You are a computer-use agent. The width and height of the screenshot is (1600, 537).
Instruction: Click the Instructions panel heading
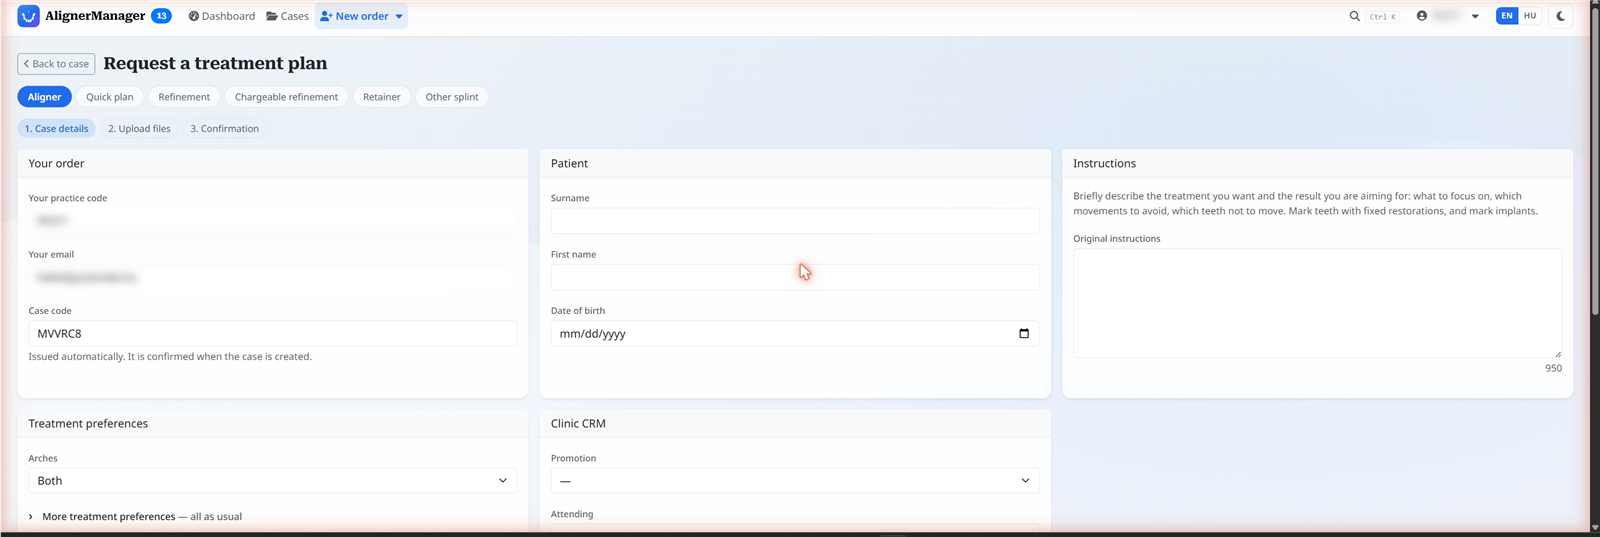pyautogui.click(x=1104, y=163)
